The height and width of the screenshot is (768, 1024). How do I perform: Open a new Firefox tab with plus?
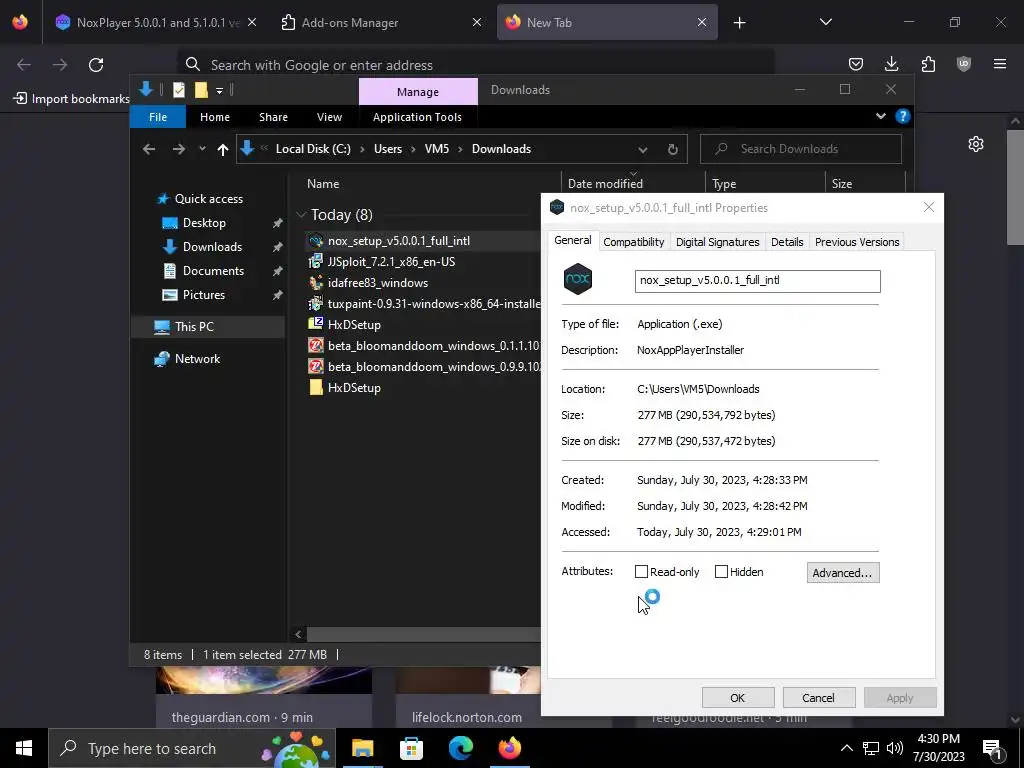(x=739, y=23)
